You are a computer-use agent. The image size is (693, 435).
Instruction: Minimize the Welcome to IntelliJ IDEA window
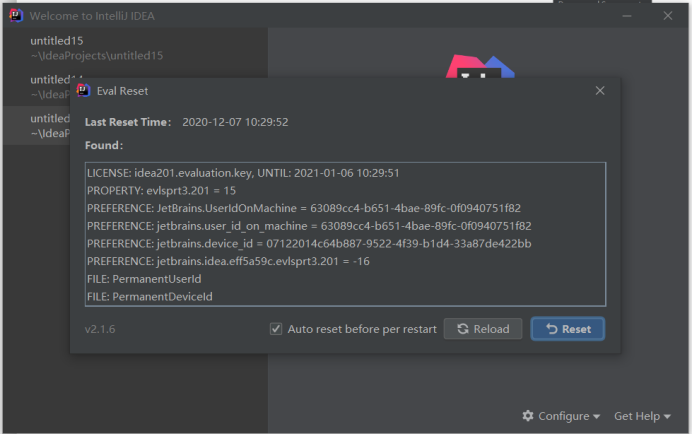coord(627,16)
